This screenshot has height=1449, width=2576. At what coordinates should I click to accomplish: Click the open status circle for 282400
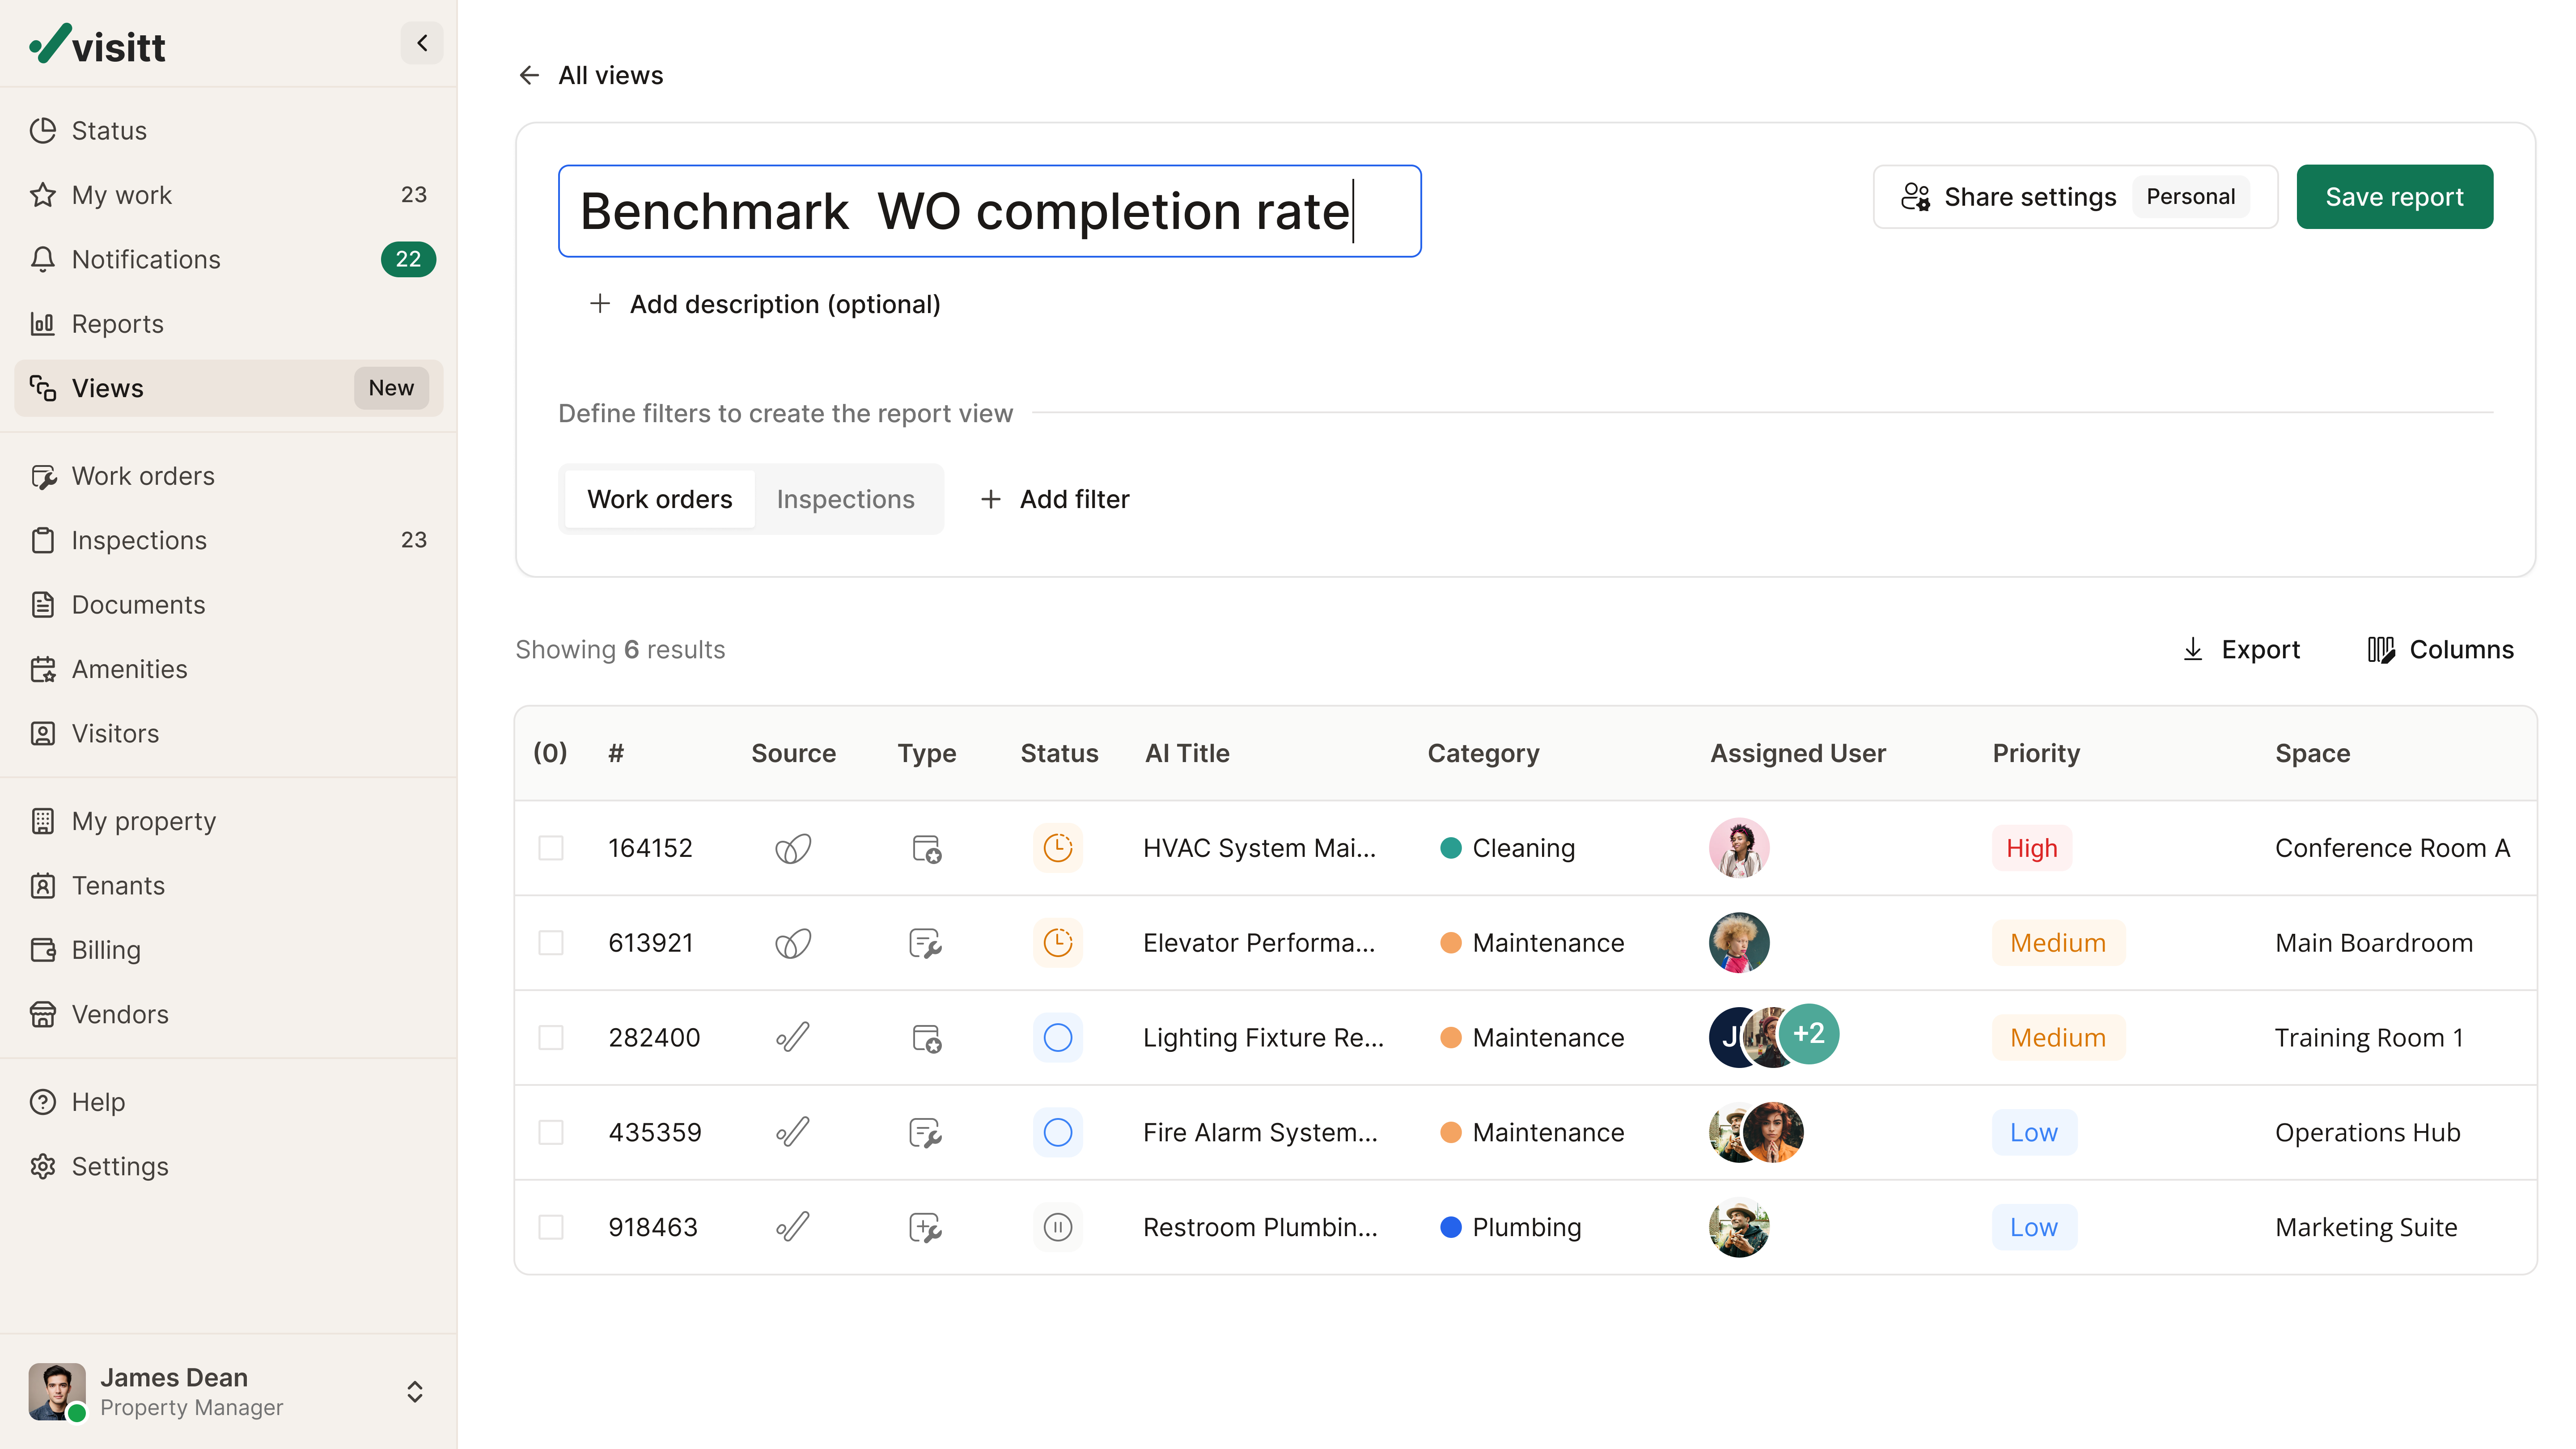click(x=1058, y=1038)
